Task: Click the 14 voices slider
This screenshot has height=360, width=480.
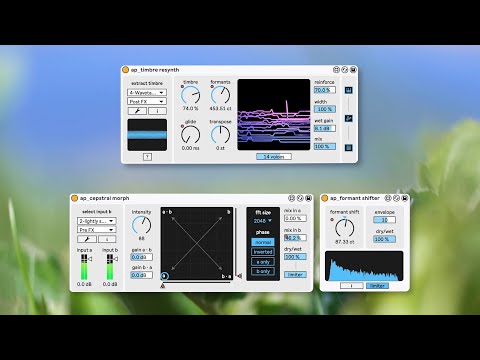Action: click(x=274, y=157)
